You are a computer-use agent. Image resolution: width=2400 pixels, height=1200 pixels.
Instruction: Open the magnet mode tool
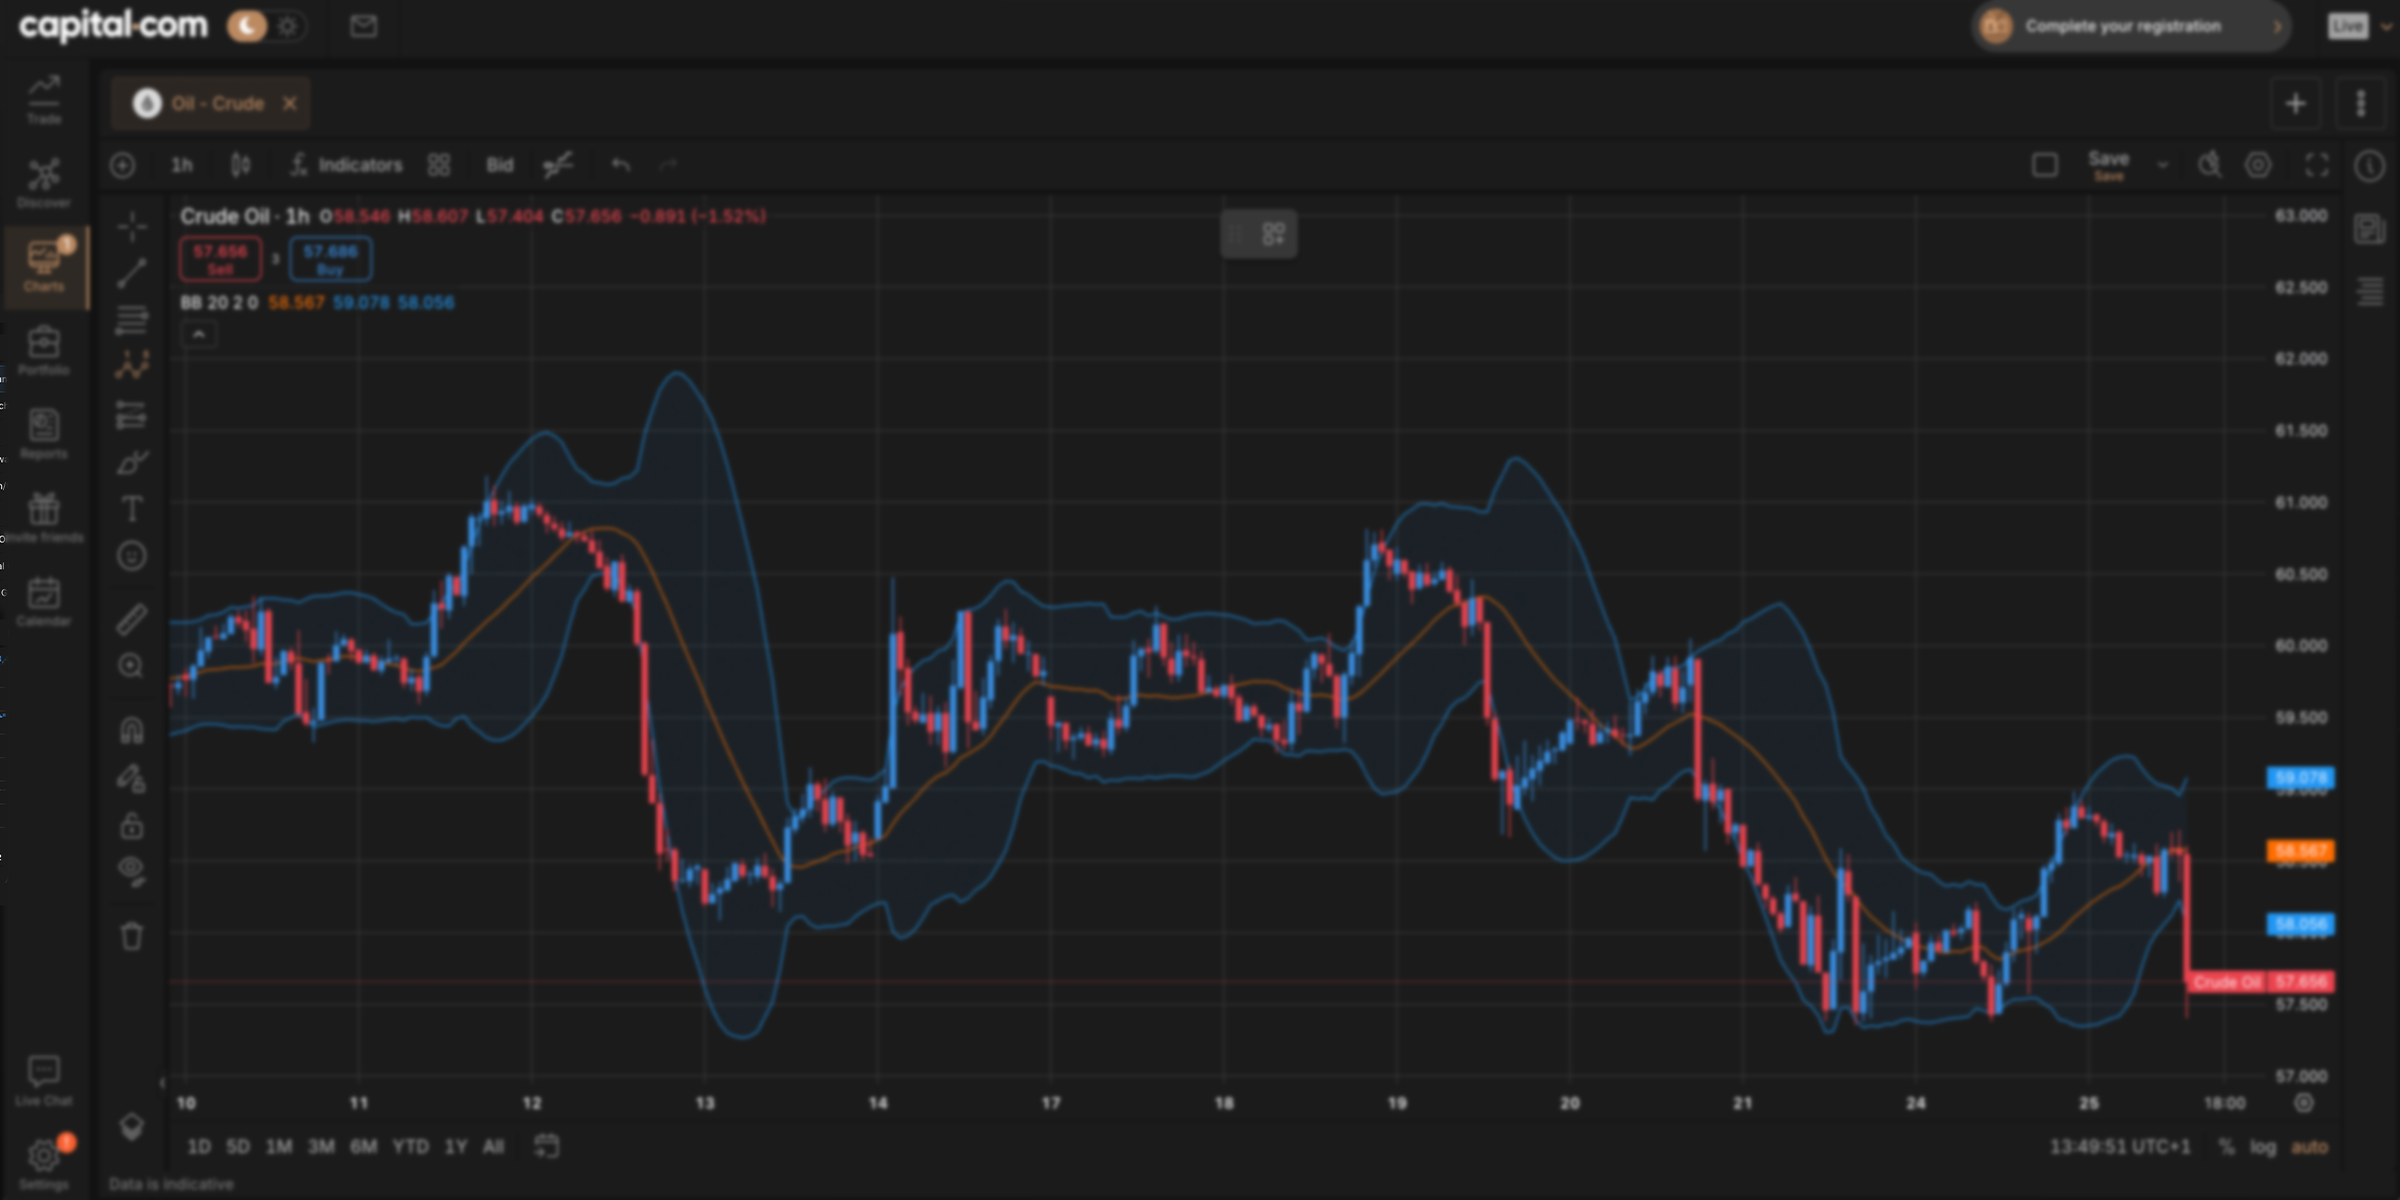[132, 730]
